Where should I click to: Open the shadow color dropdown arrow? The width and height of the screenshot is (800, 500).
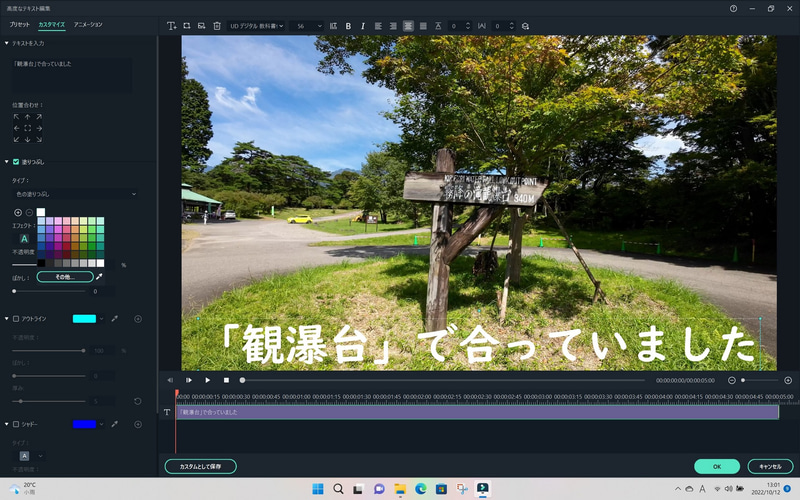coord(102,424)
